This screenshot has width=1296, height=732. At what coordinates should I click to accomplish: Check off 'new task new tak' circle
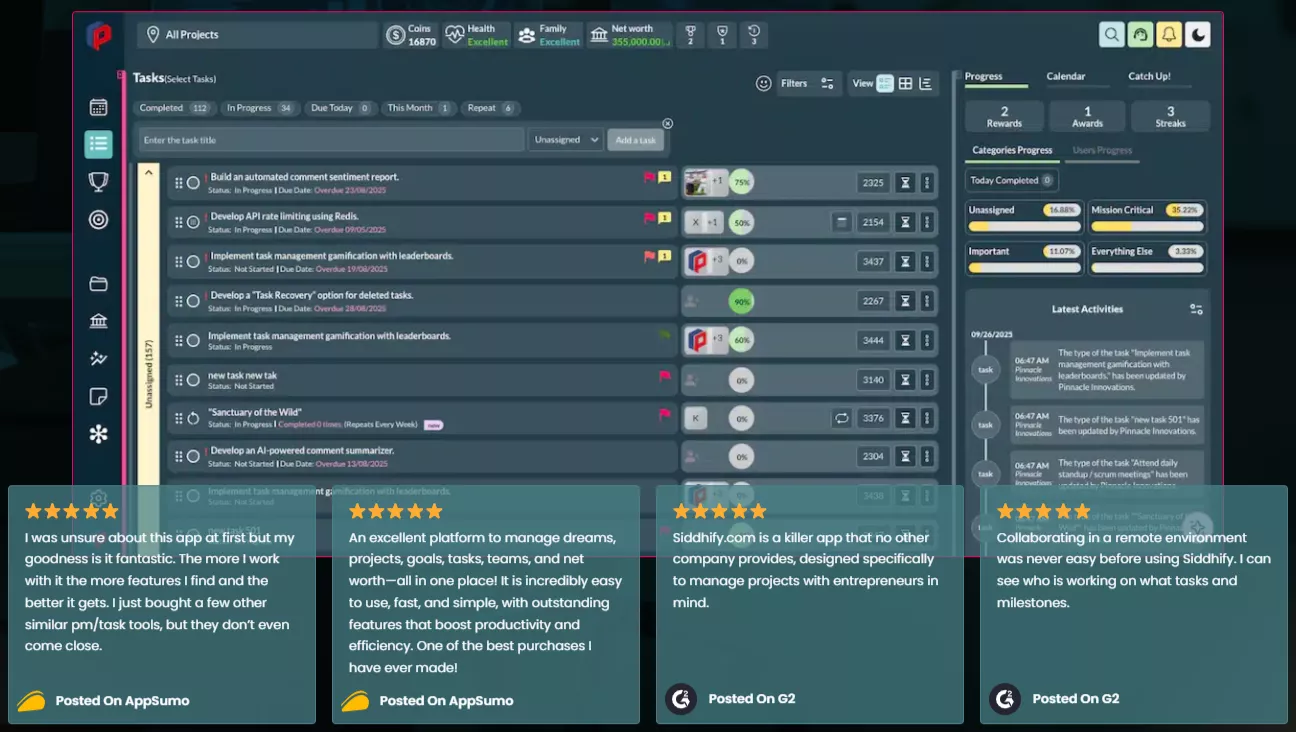coord(194,380)
